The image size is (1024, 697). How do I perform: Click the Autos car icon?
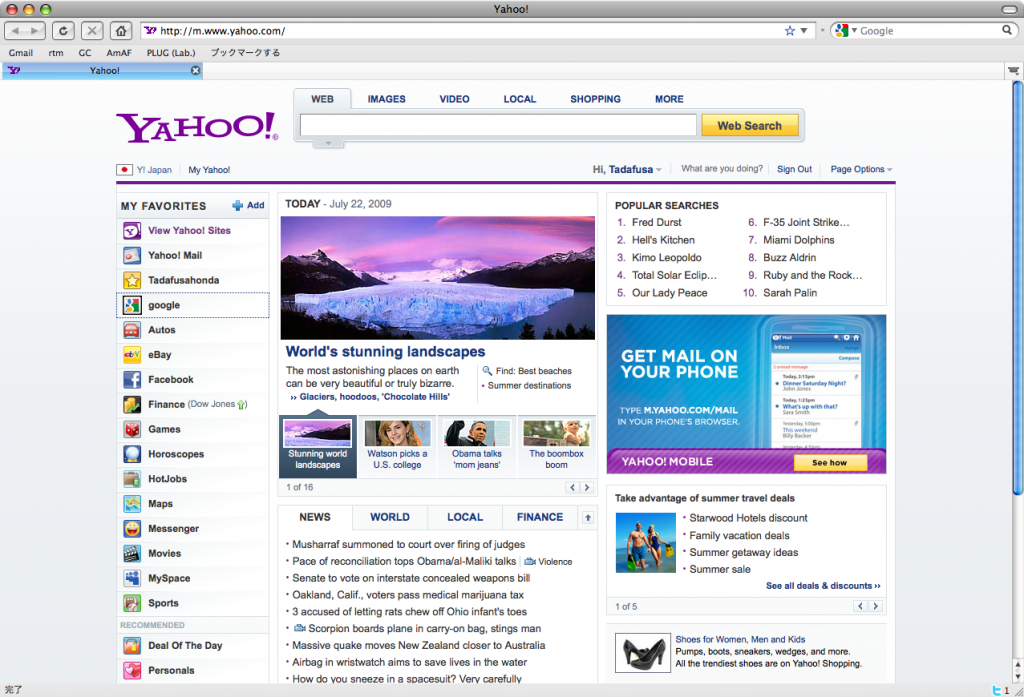tap(132, 330)
